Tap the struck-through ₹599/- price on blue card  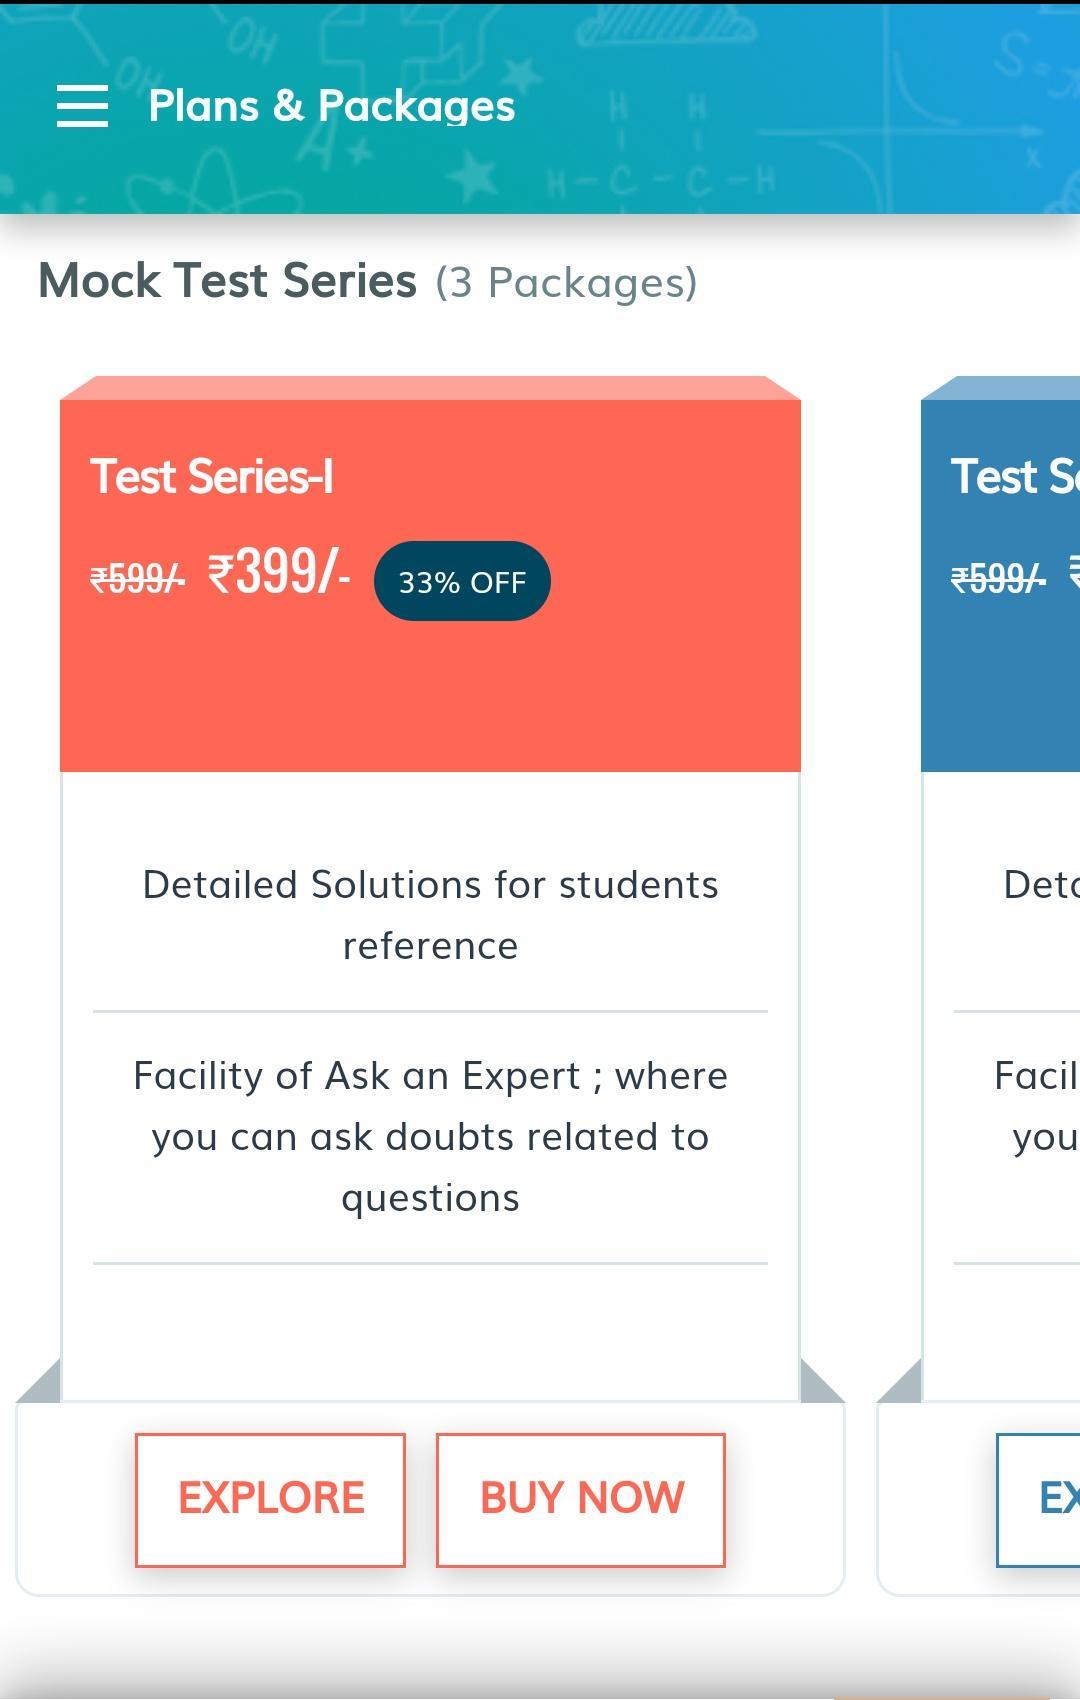(x=998, y=578)
